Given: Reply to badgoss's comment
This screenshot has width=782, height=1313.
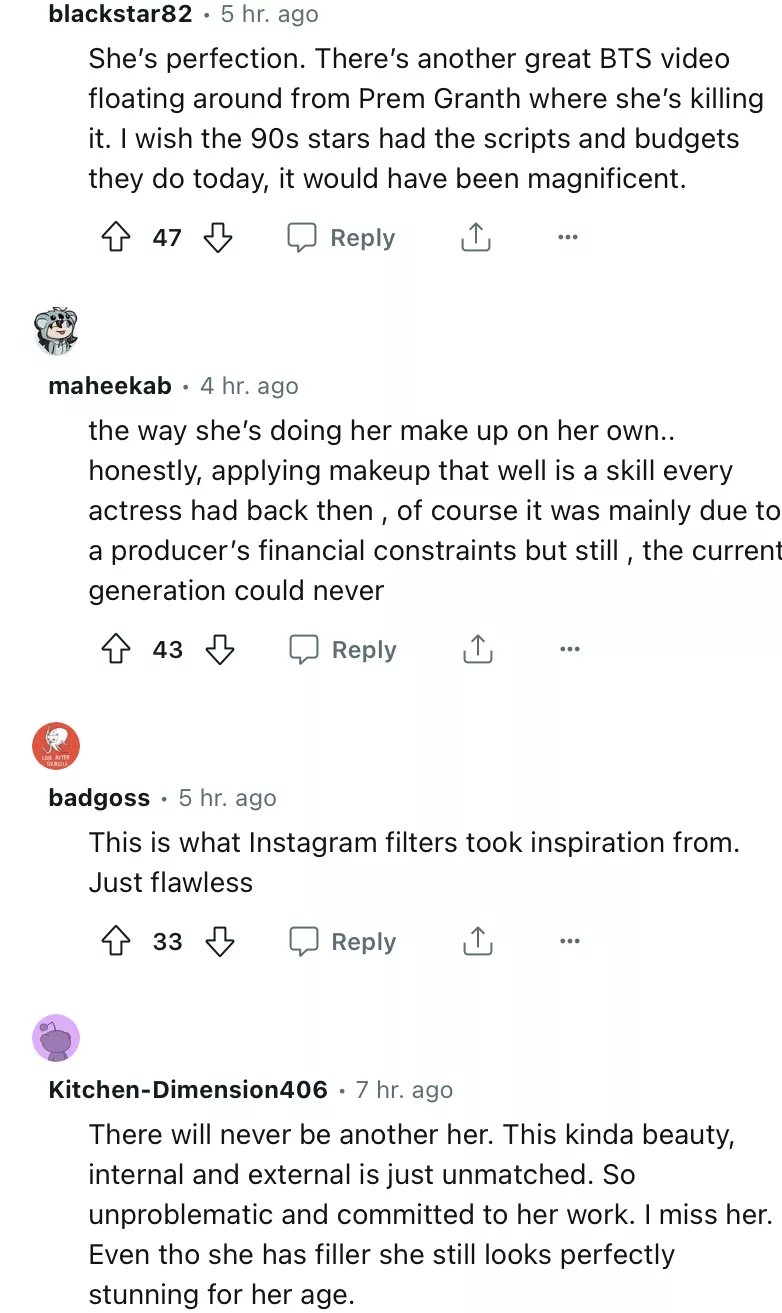Looking at the screenshot, I should 343,942.
